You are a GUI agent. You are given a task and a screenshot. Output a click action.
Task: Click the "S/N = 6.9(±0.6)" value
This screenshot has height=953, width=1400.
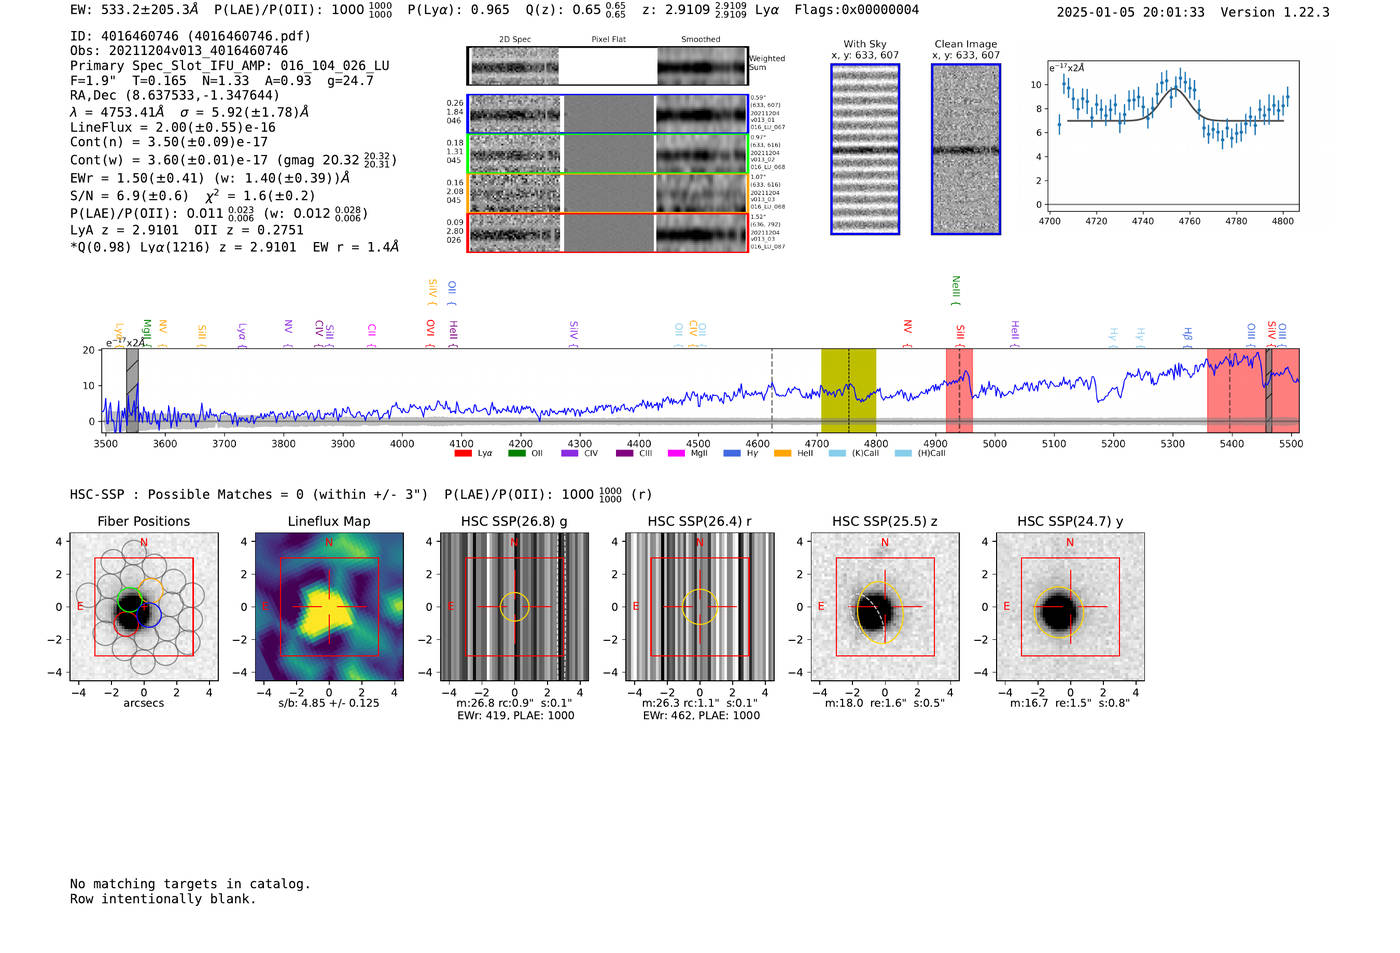pos(129,196)
